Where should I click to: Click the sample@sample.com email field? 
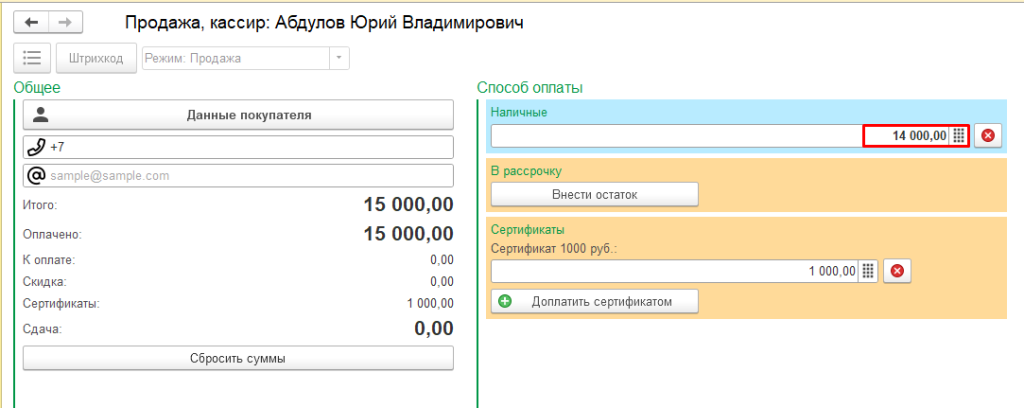coord(238,176)
